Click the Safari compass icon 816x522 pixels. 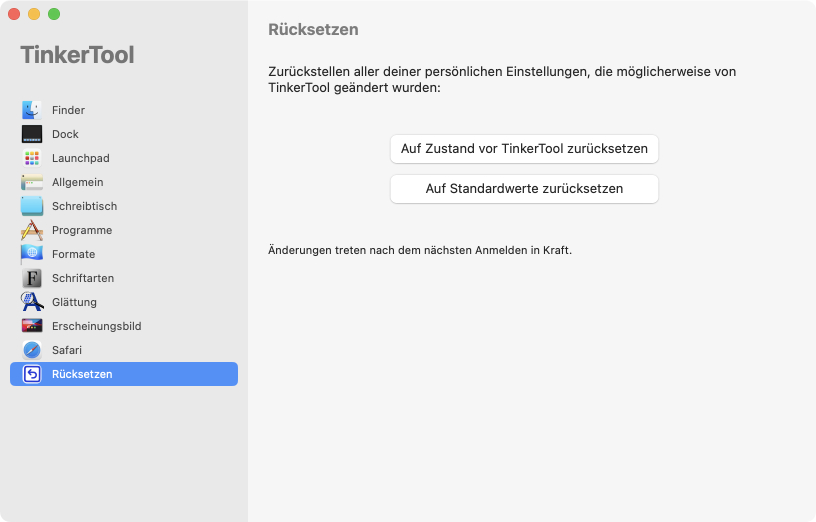point(32,350)
